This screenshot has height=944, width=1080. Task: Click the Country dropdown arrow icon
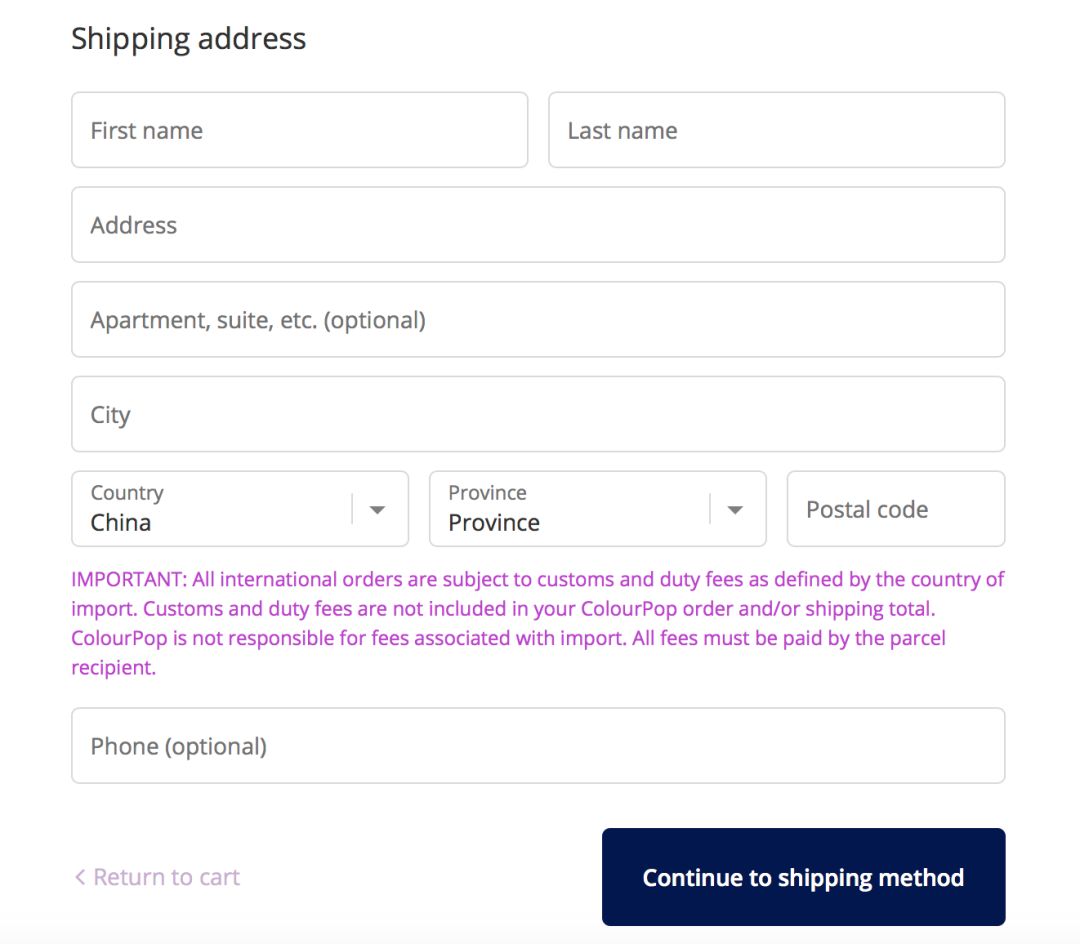click(377, 510)
